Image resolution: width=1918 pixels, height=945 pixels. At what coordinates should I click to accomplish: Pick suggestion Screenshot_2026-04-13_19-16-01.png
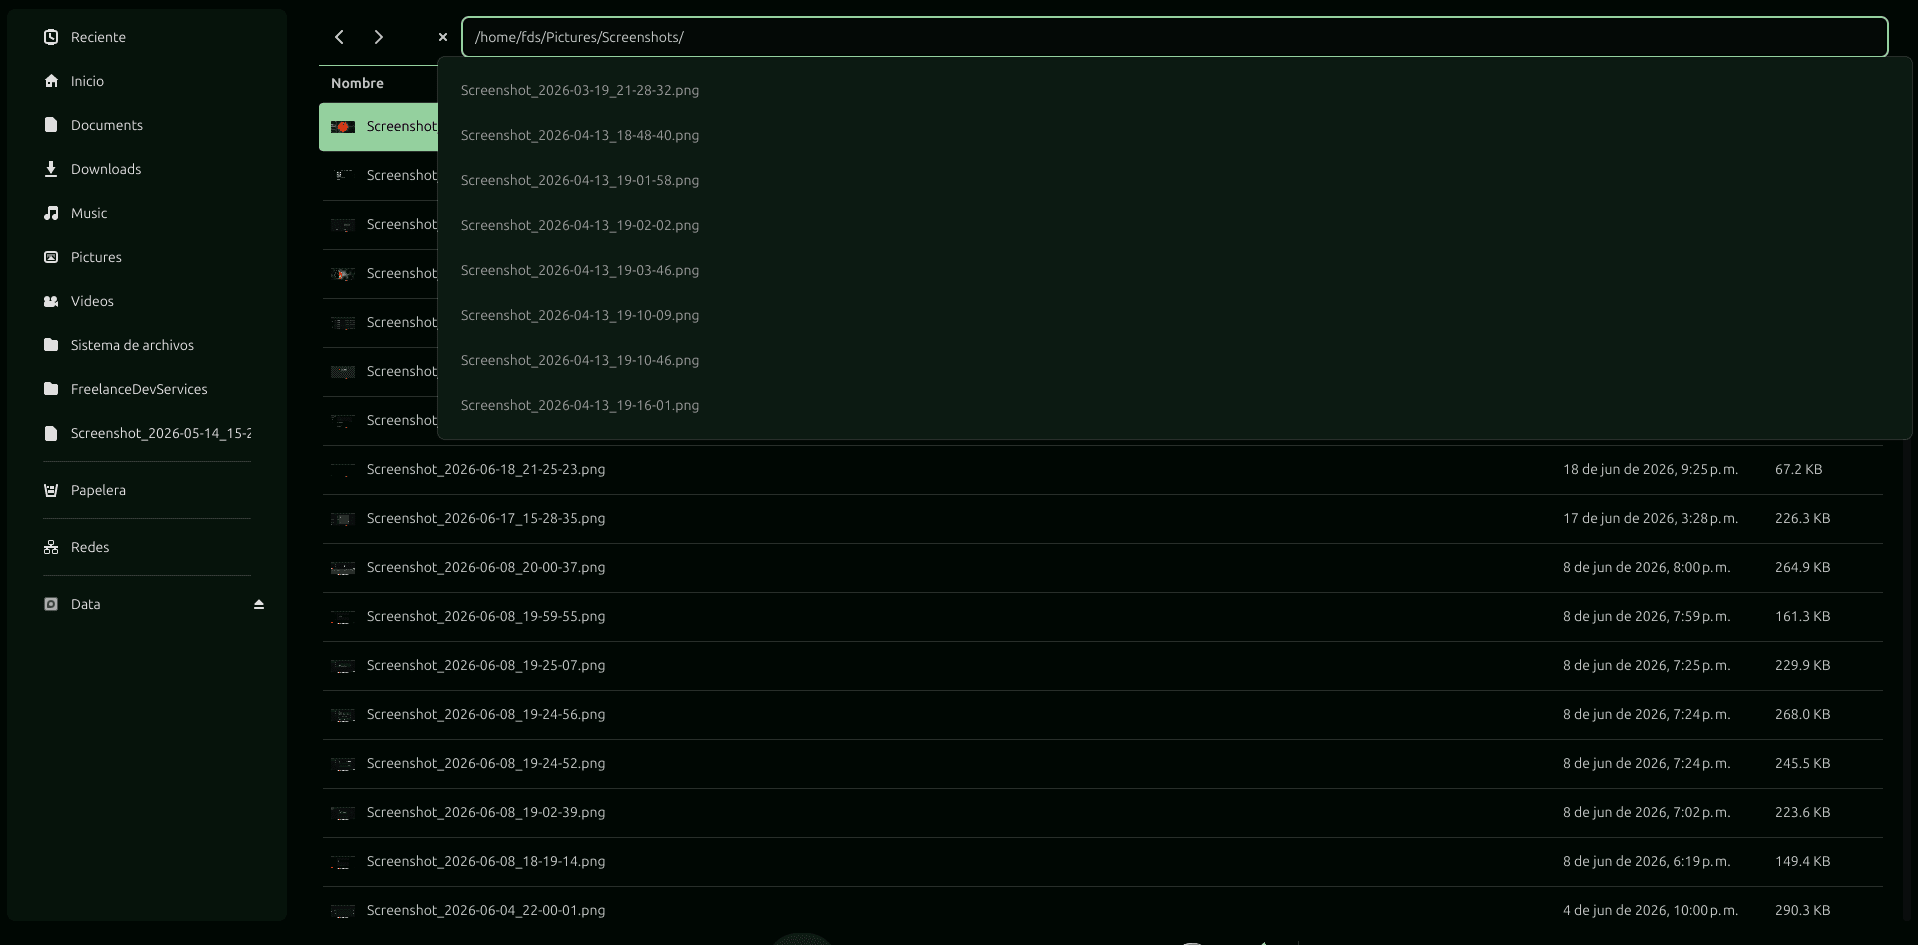(1174, 405)
